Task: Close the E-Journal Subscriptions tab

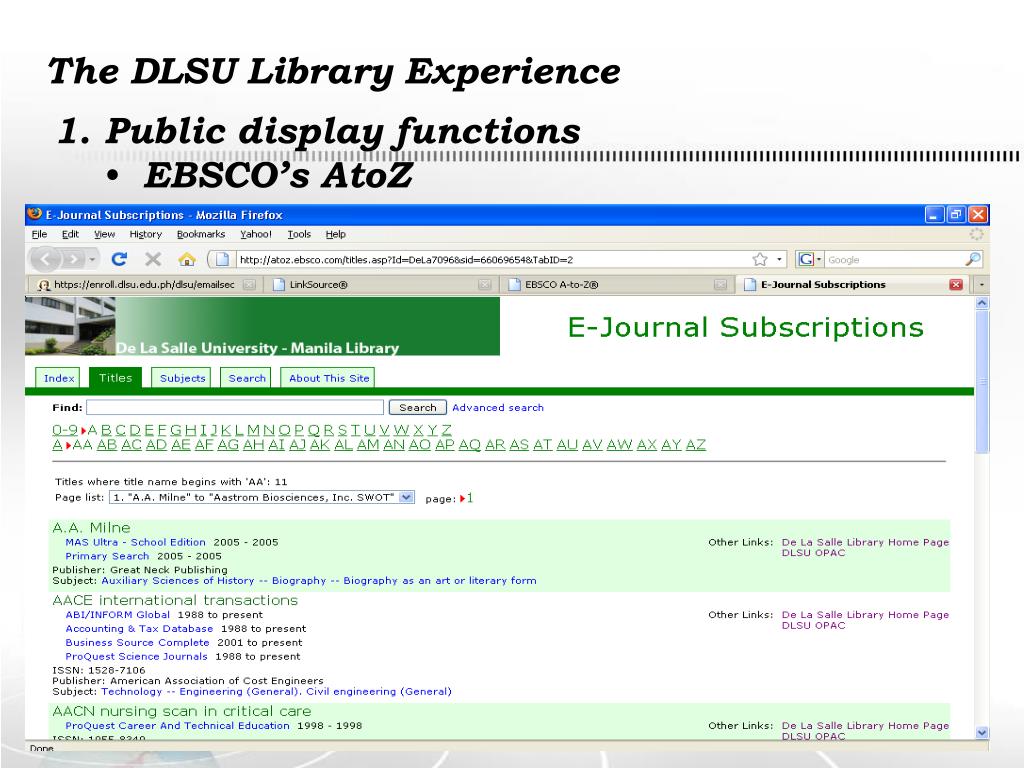Action: pos(956,285)
